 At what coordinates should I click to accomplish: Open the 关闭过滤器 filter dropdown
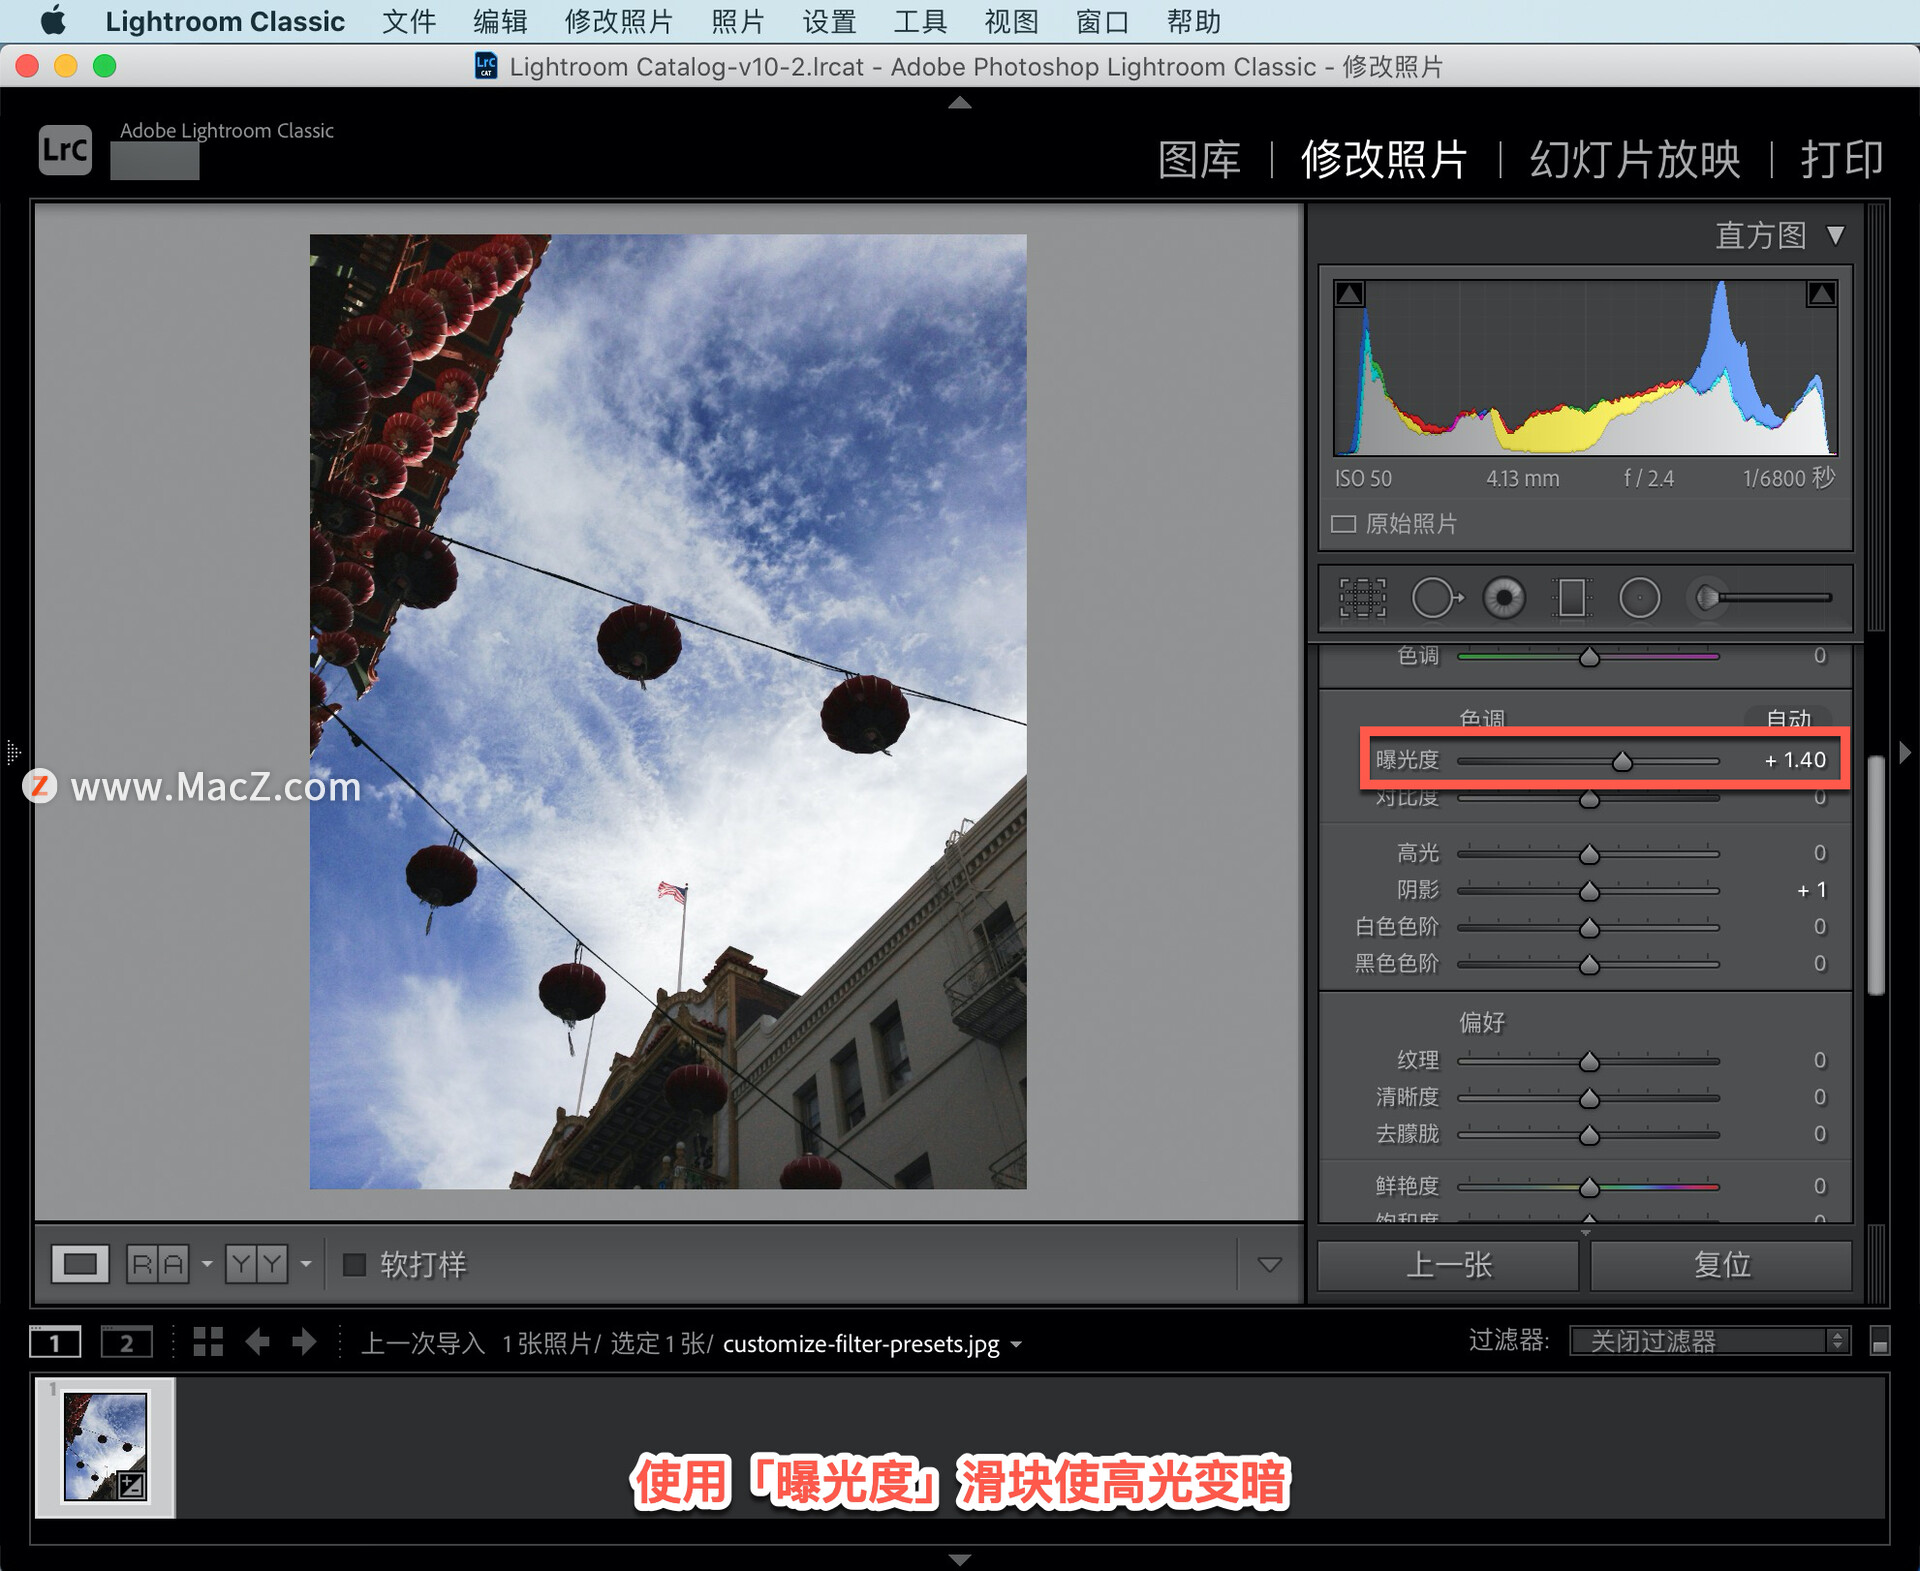click(1709, 1341)
